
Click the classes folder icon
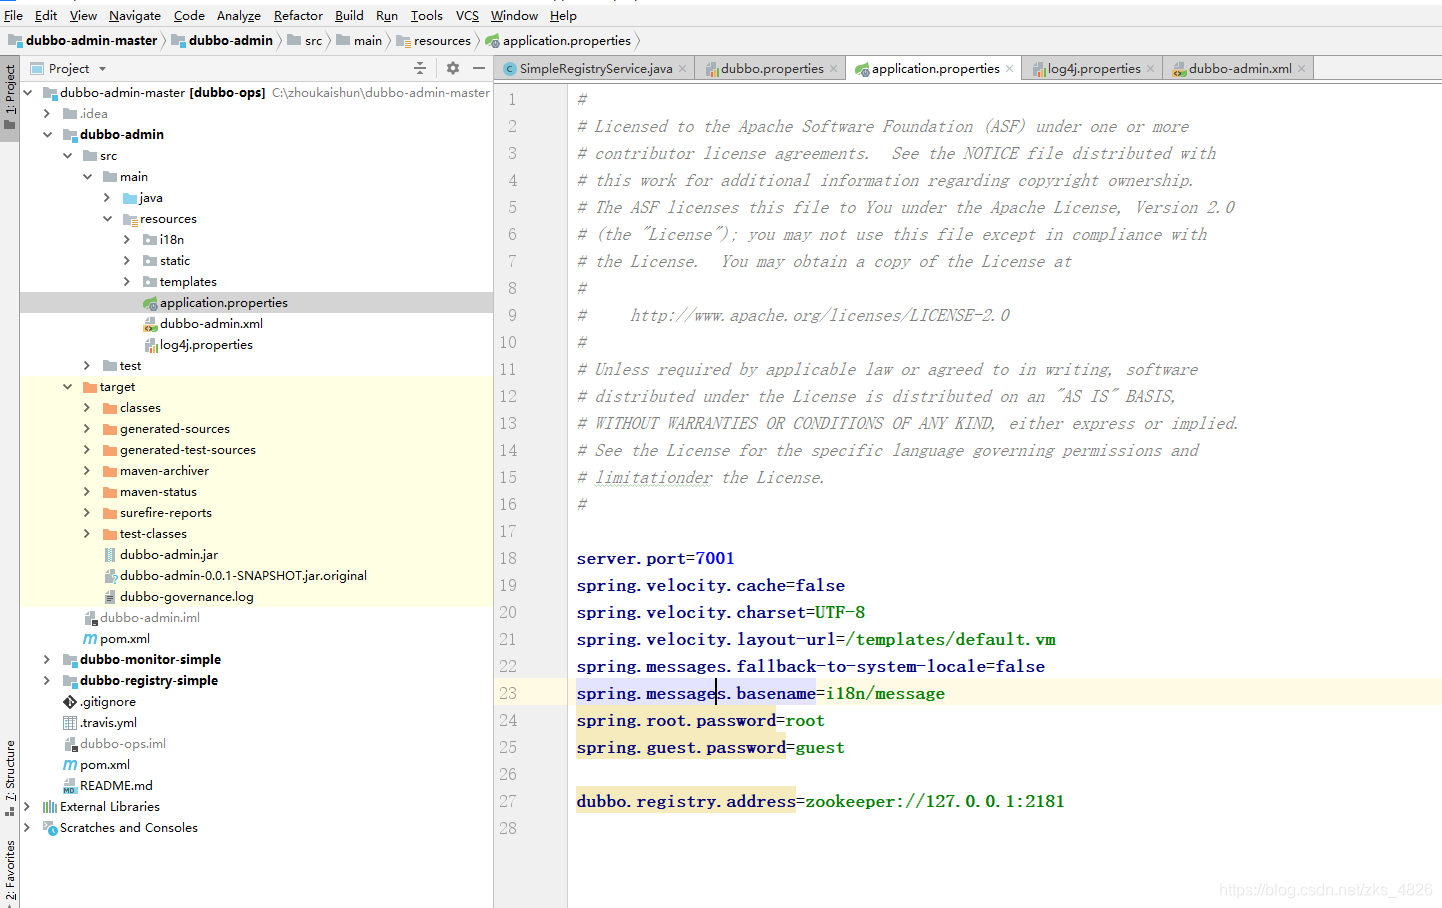(x=110, y=407)
